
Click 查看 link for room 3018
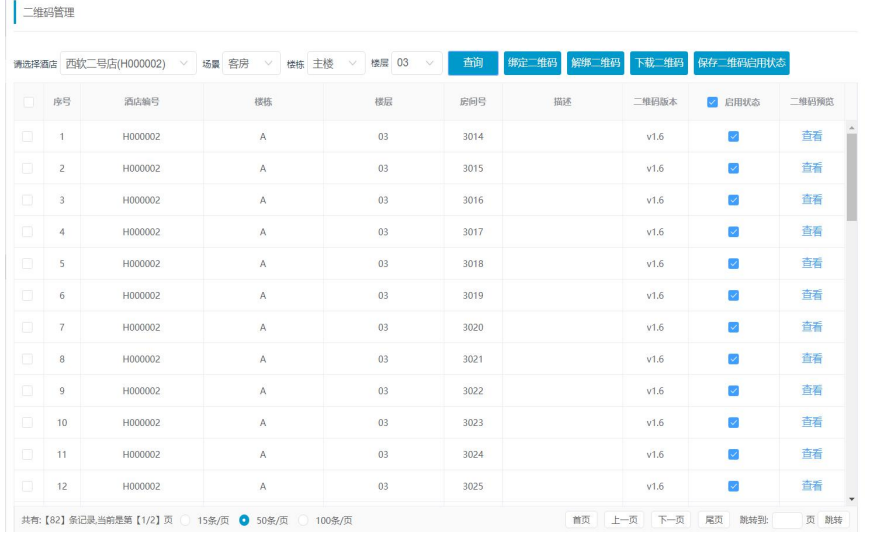click(x=811, y=263)
